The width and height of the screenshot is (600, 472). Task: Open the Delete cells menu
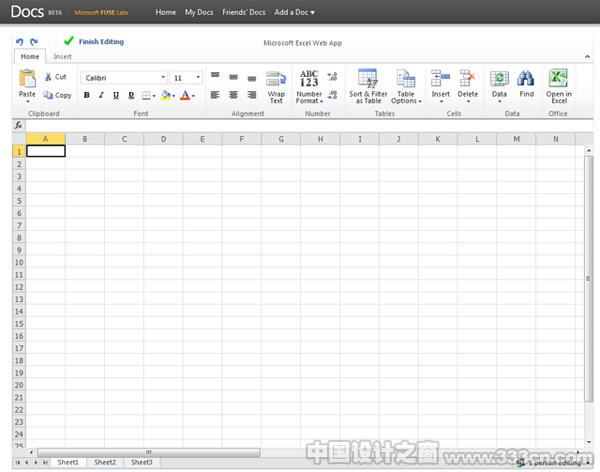click(468, 87)
